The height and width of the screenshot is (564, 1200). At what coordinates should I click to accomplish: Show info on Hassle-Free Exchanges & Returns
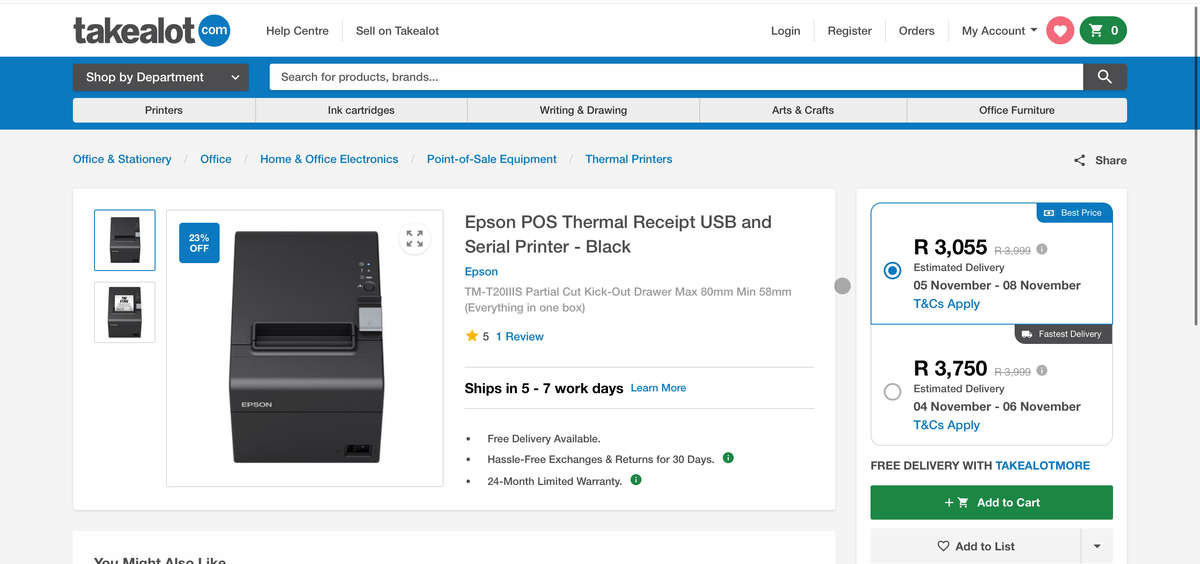pyautogui.click(x=728, y=458)
